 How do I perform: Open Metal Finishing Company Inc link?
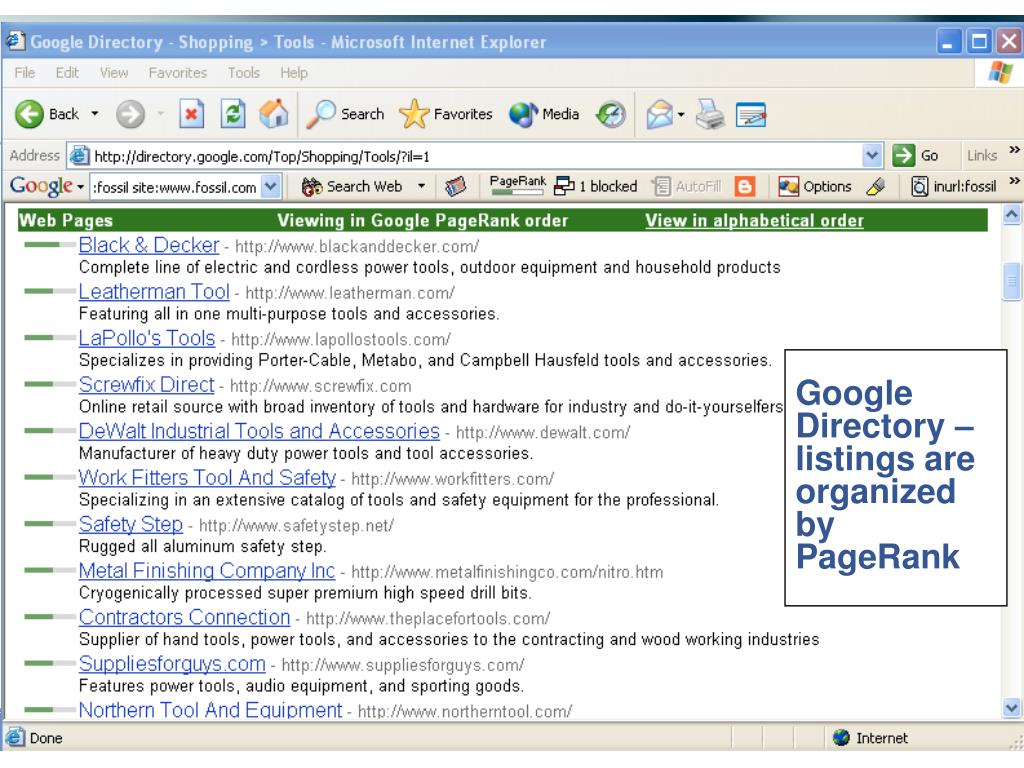point(207,571)
